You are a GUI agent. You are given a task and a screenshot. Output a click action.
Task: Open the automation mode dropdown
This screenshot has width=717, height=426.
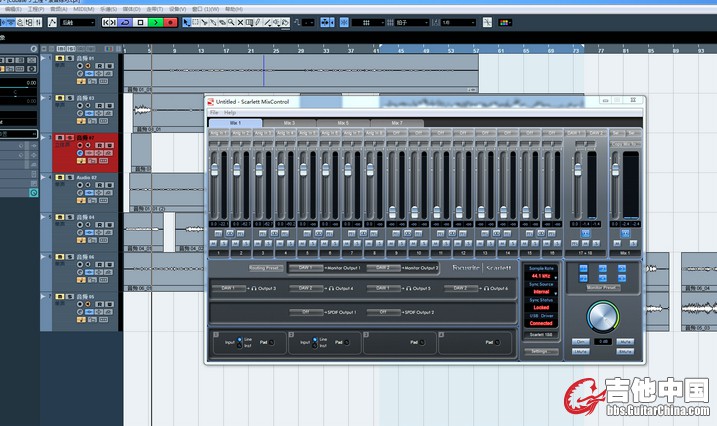78,22
